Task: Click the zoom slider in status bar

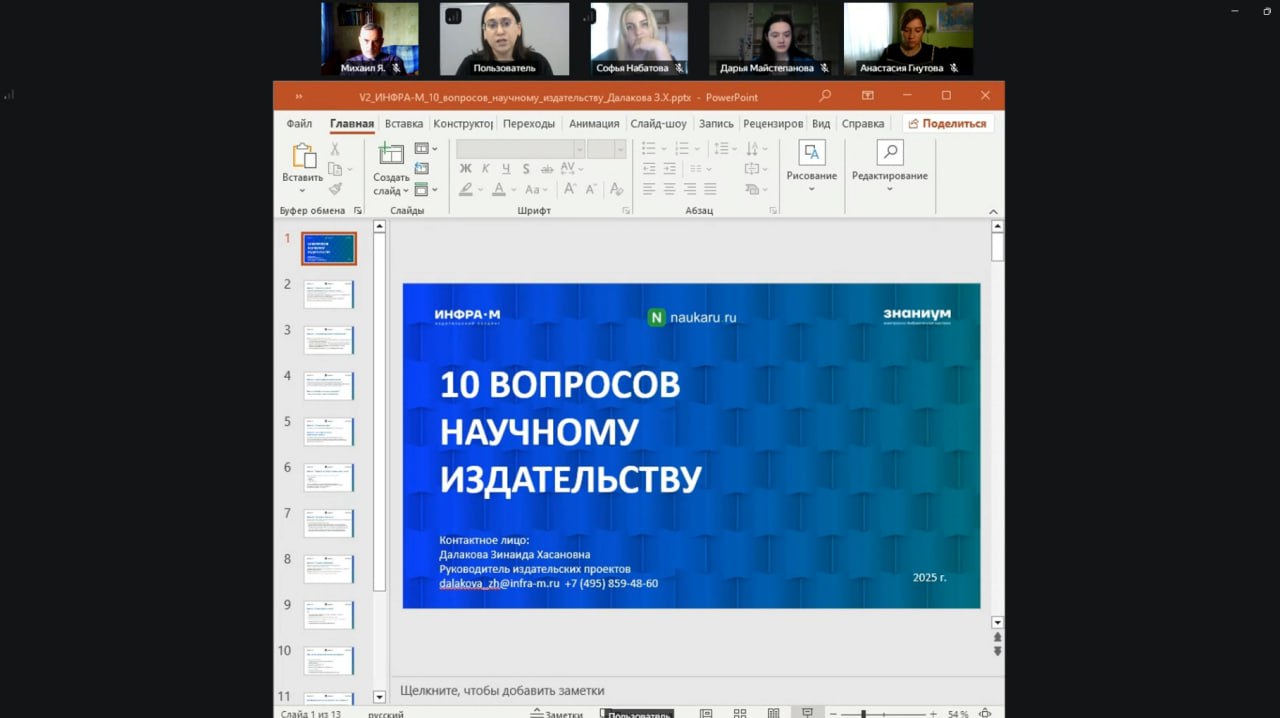Action: click(x=885, y=714)
